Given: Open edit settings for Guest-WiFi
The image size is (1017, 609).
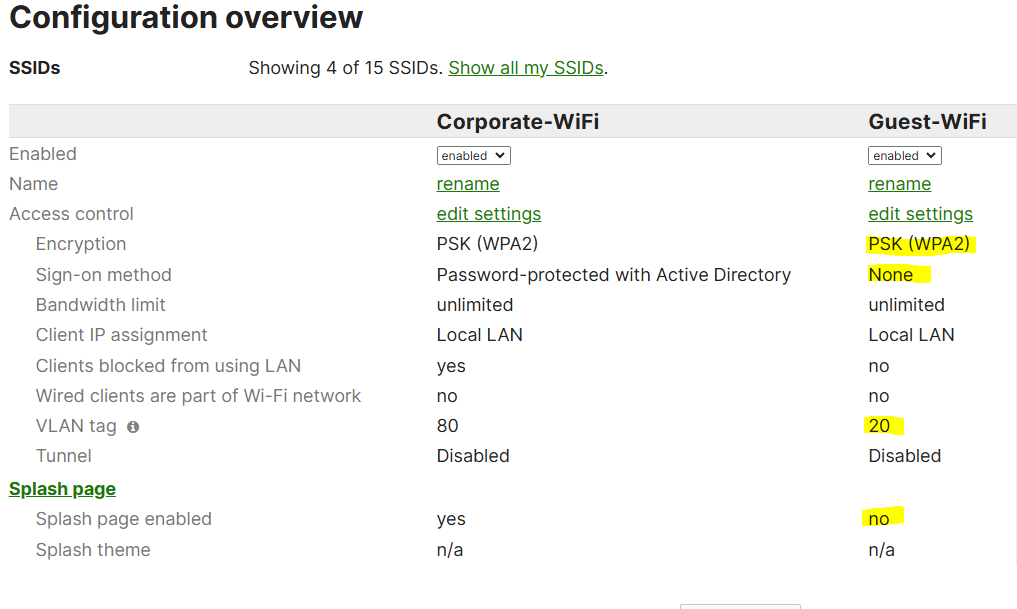Looking at the screenshot, I should tap(920, 214).
